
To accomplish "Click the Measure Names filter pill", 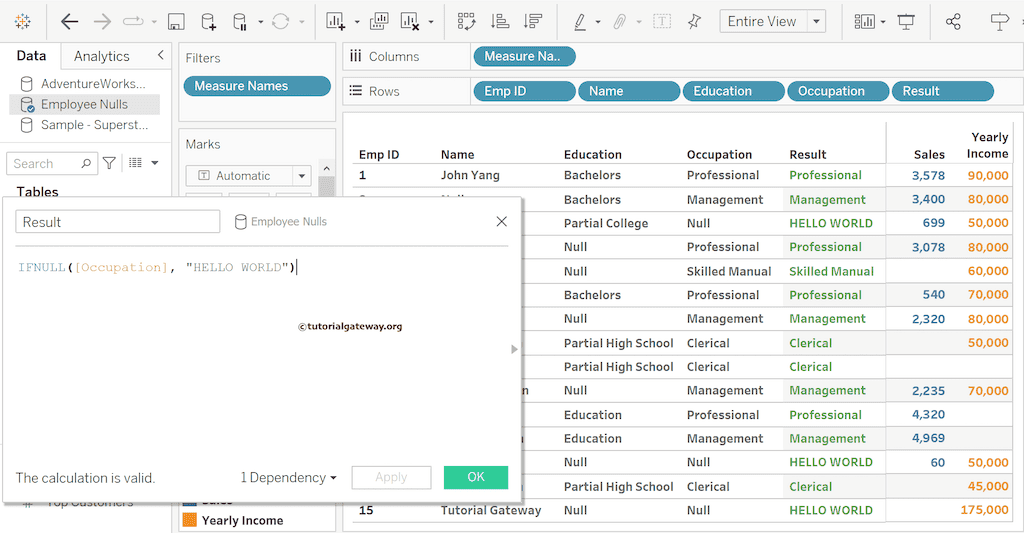I will click(257, 86).
